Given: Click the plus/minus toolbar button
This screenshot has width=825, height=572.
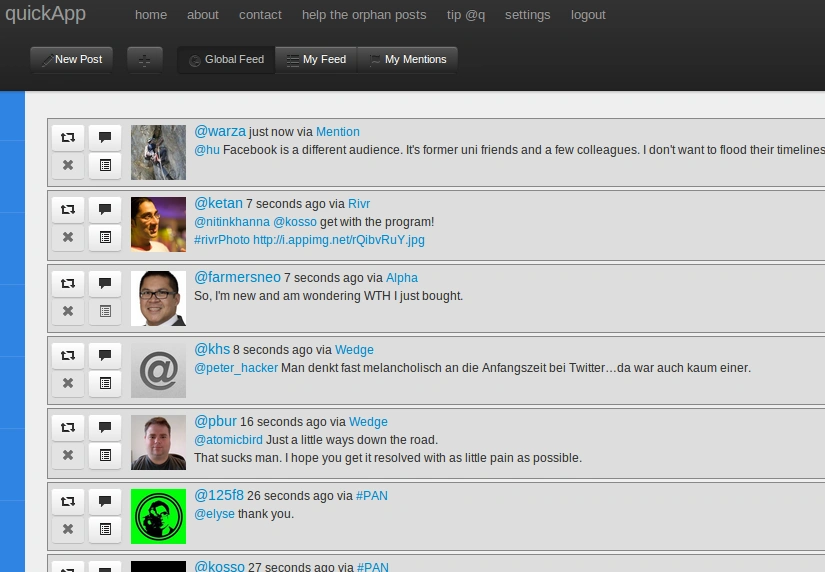Looking at the screenshot, I should (145, 60).
